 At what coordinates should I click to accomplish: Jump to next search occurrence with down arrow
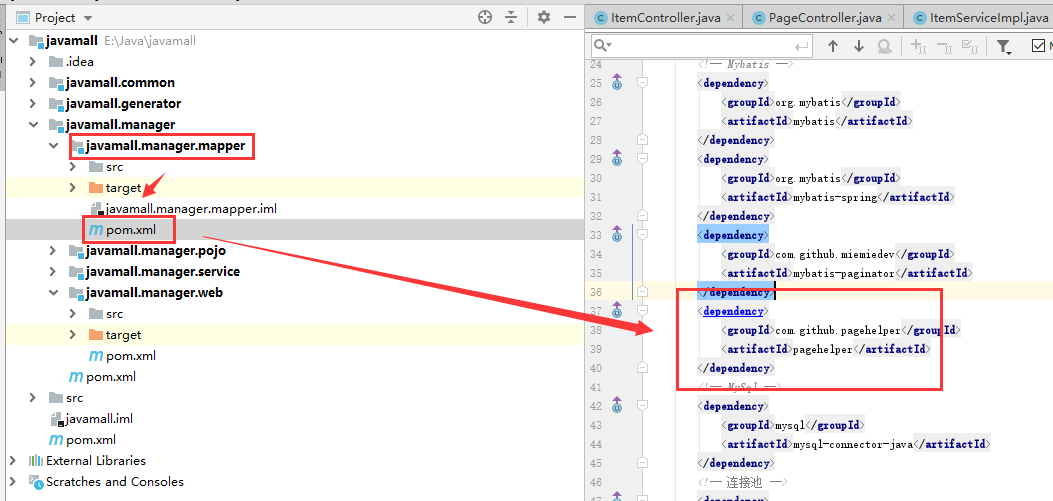click(858, 46)
